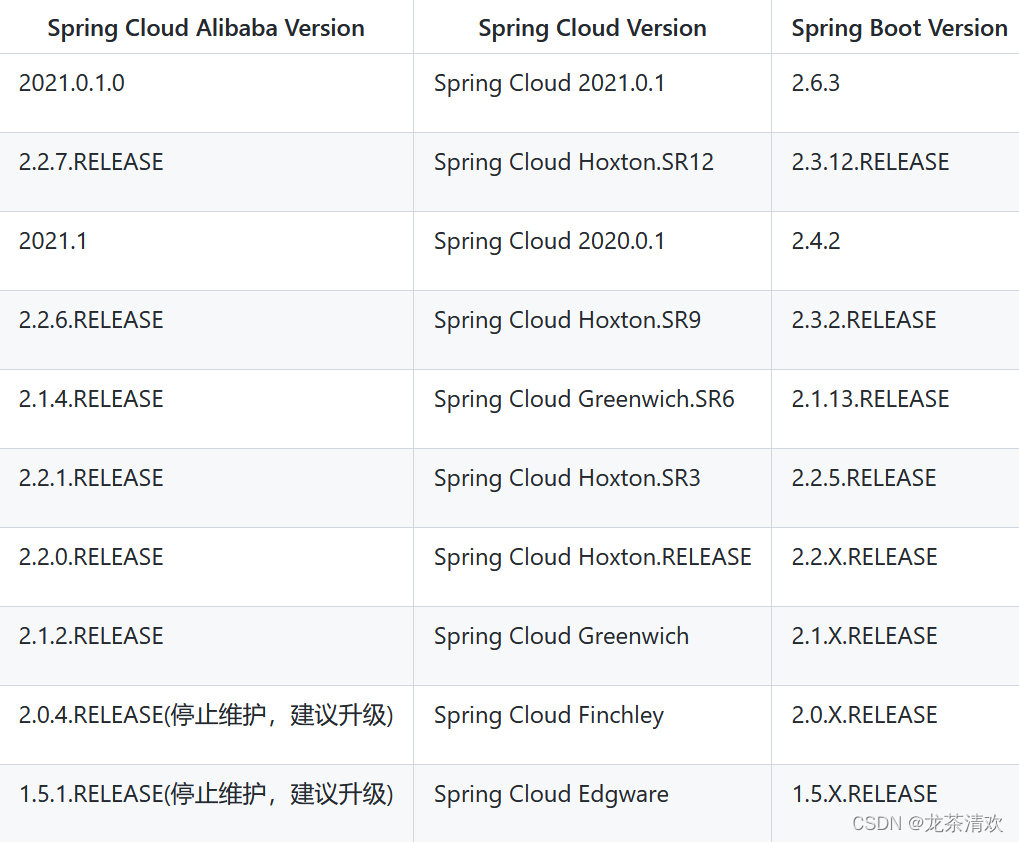
Task: Select the 'Spring Cloud Edgware' cell
Action: coord(592,803)
